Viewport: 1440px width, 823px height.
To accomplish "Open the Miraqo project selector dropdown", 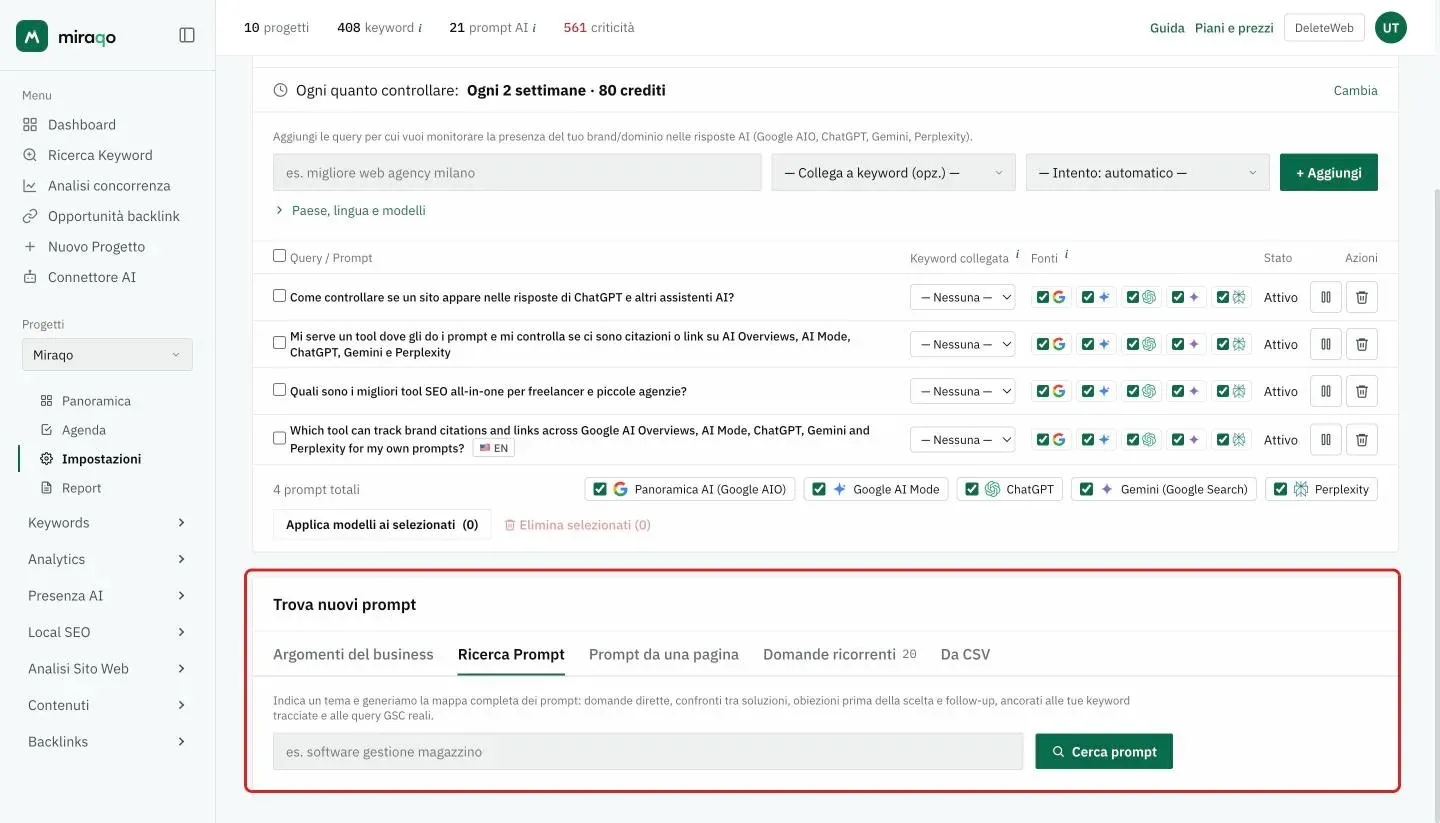I will click(x=107, y=355).
